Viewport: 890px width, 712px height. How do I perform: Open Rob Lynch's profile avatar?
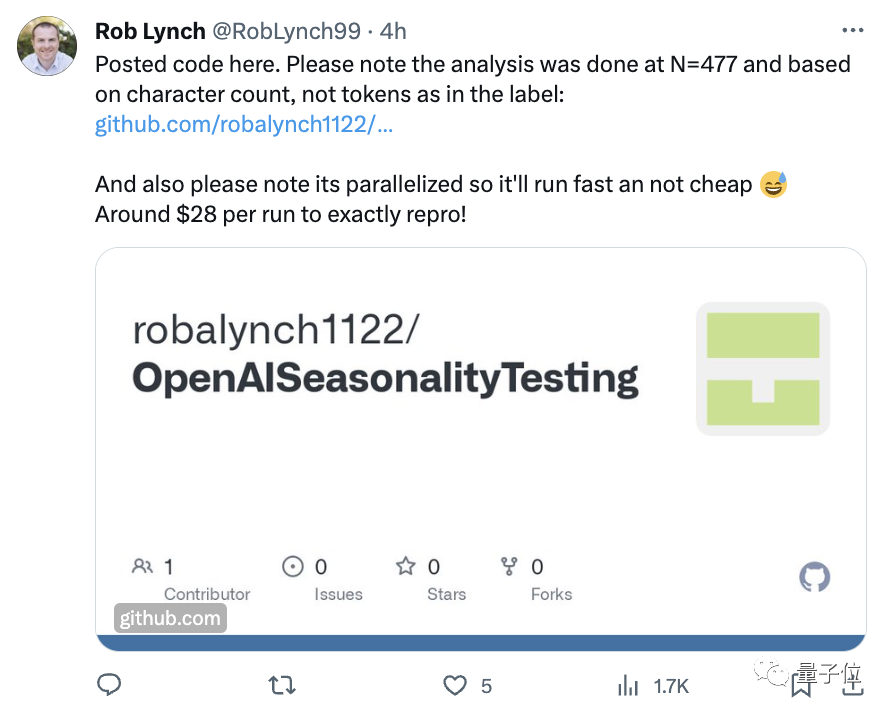pos(47,46)
